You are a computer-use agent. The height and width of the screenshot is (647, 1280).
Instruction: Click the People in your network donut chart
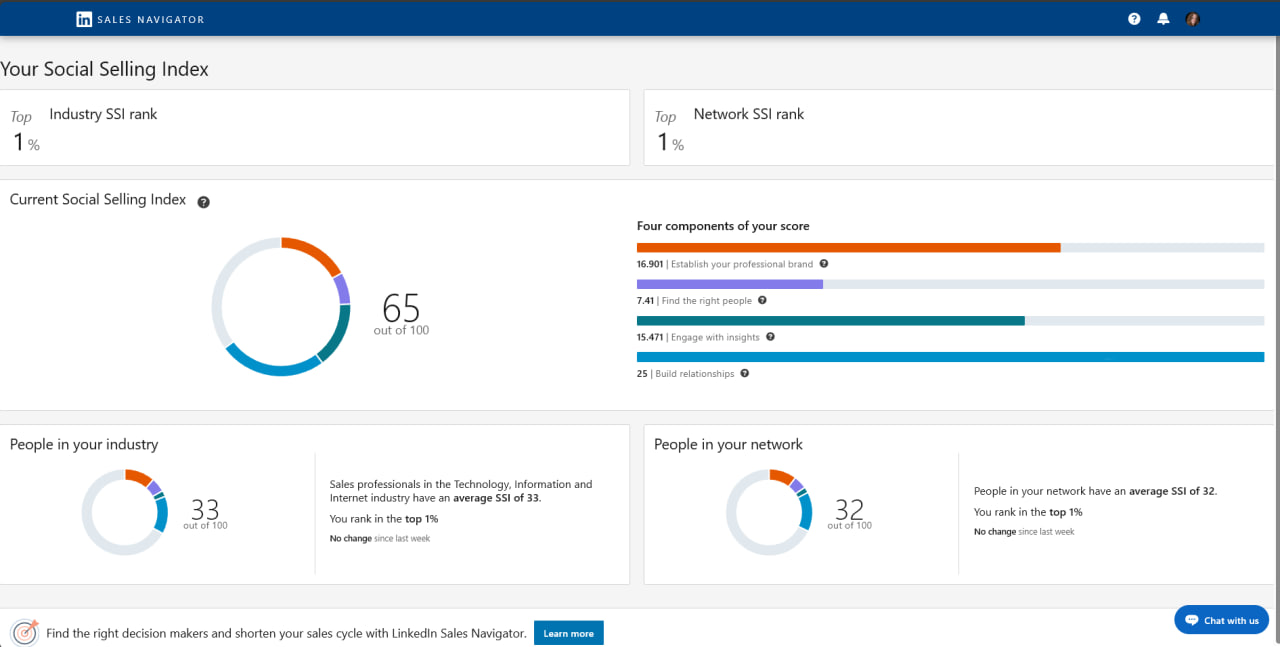769,512
